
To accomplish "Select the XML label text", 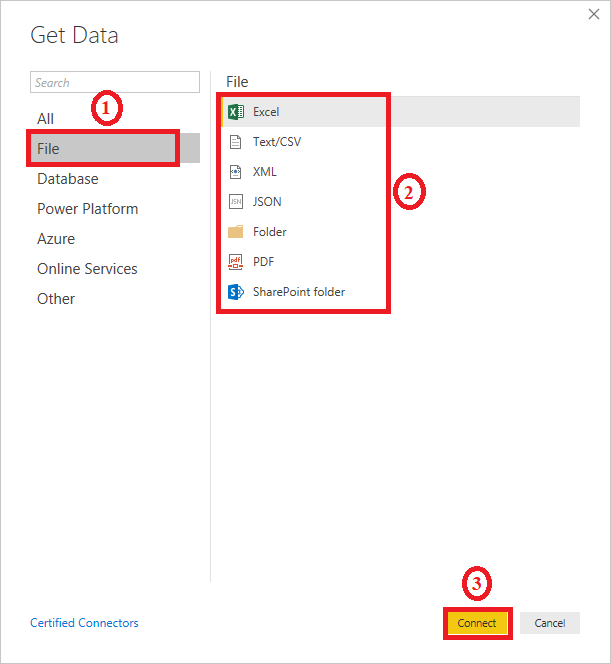I will pyautogui.click(x=265, y=172).
